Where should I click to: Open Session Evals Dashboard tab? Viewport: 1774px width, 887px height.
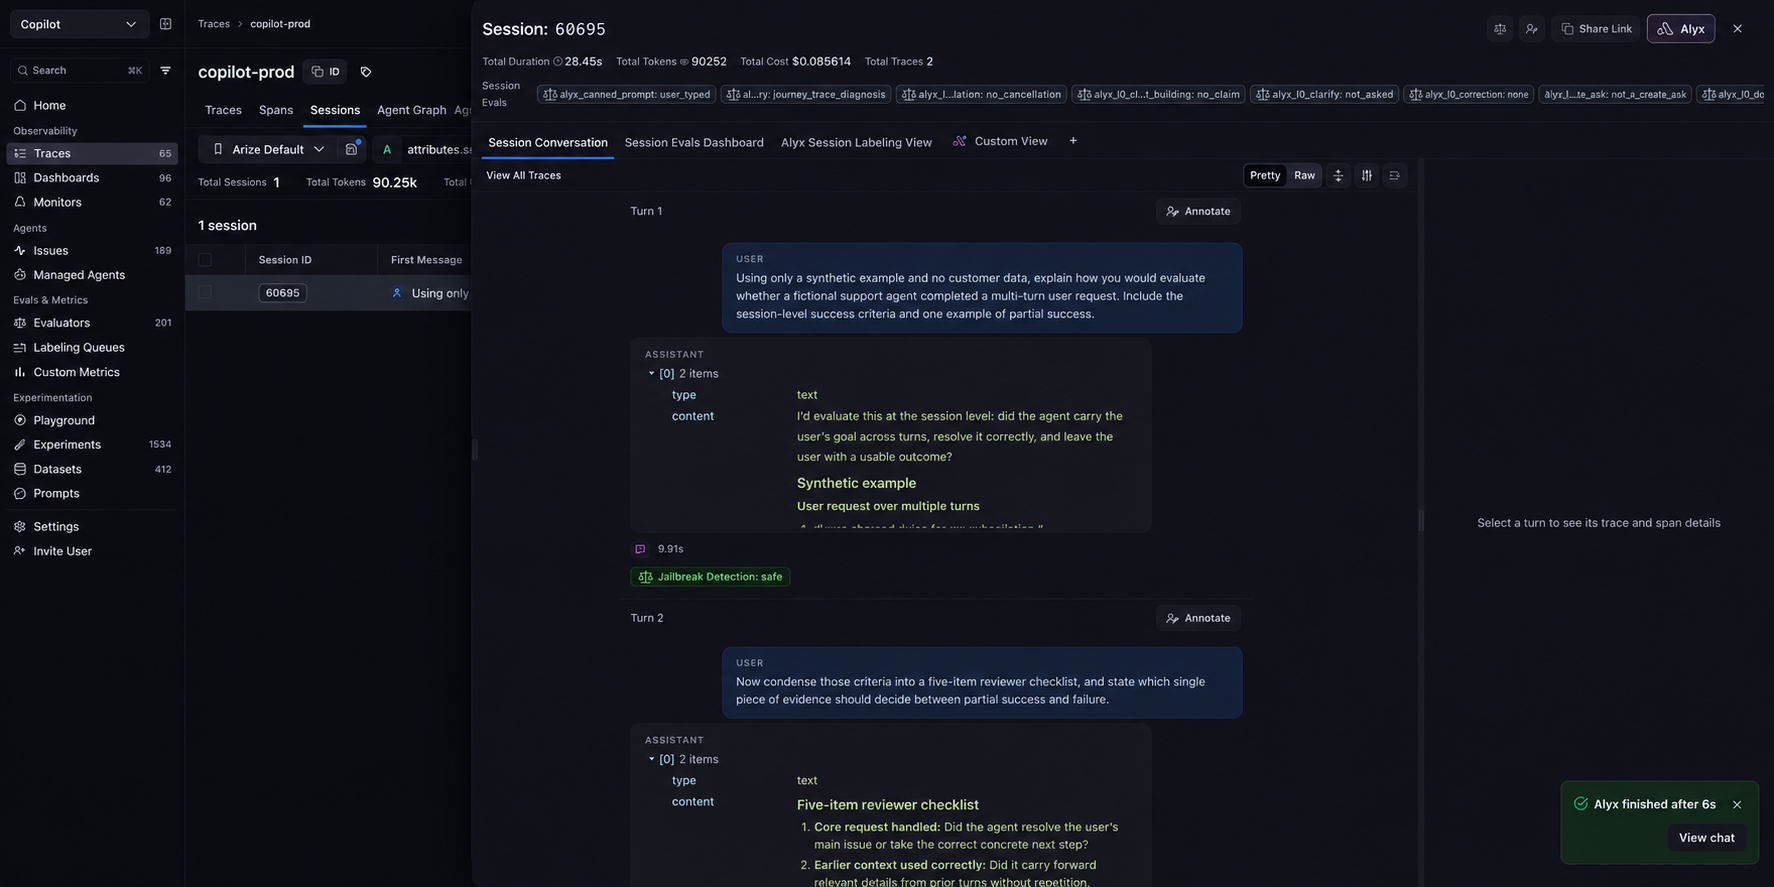(694, 142)
